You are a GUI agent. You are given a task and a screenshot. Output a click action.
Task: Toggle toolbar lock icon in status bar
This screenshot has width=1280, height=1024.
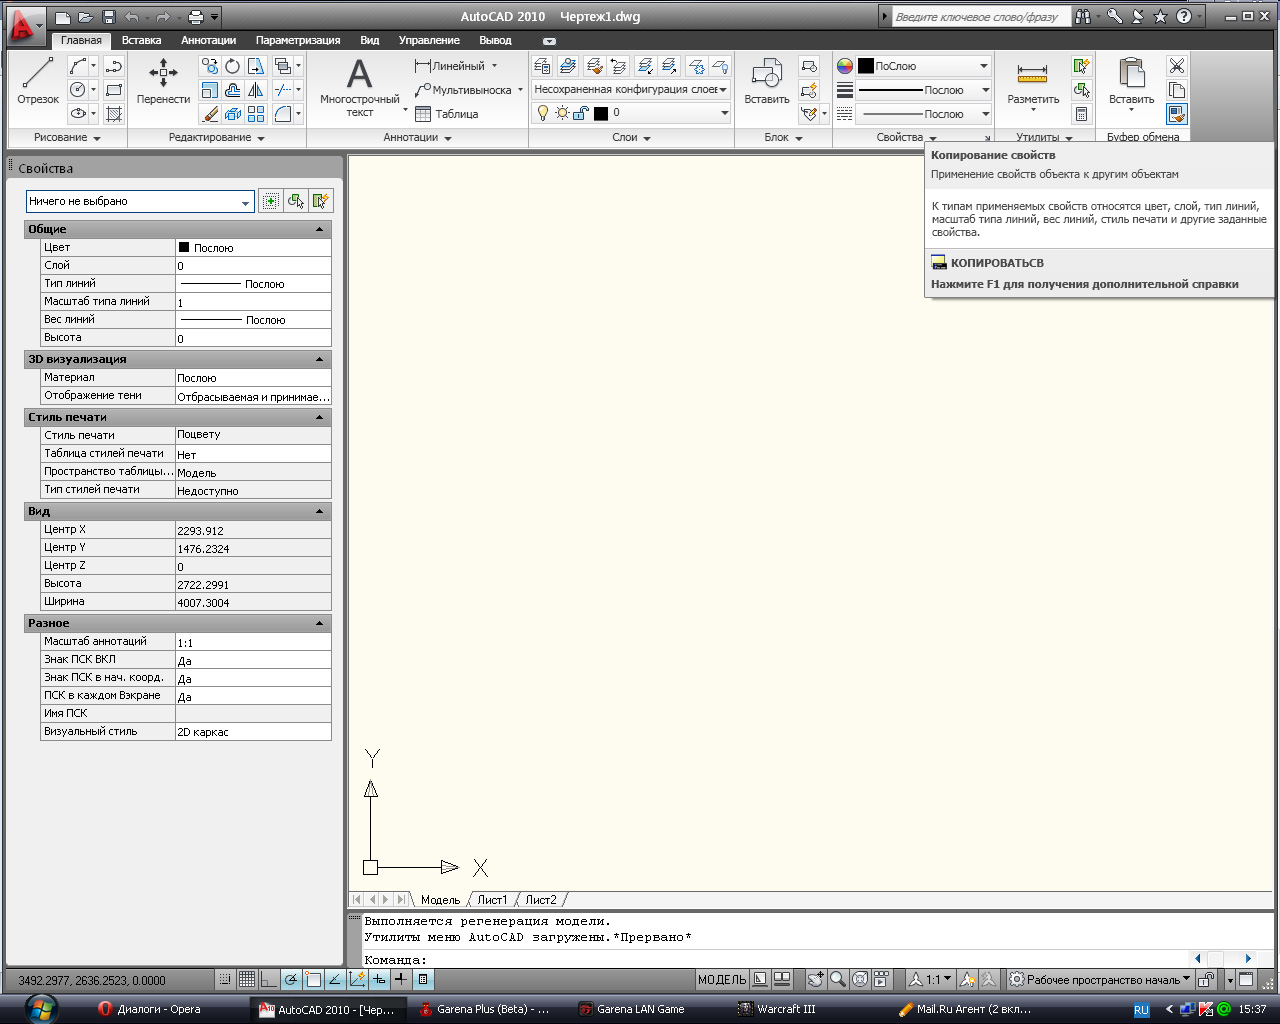coord(1206,980)
